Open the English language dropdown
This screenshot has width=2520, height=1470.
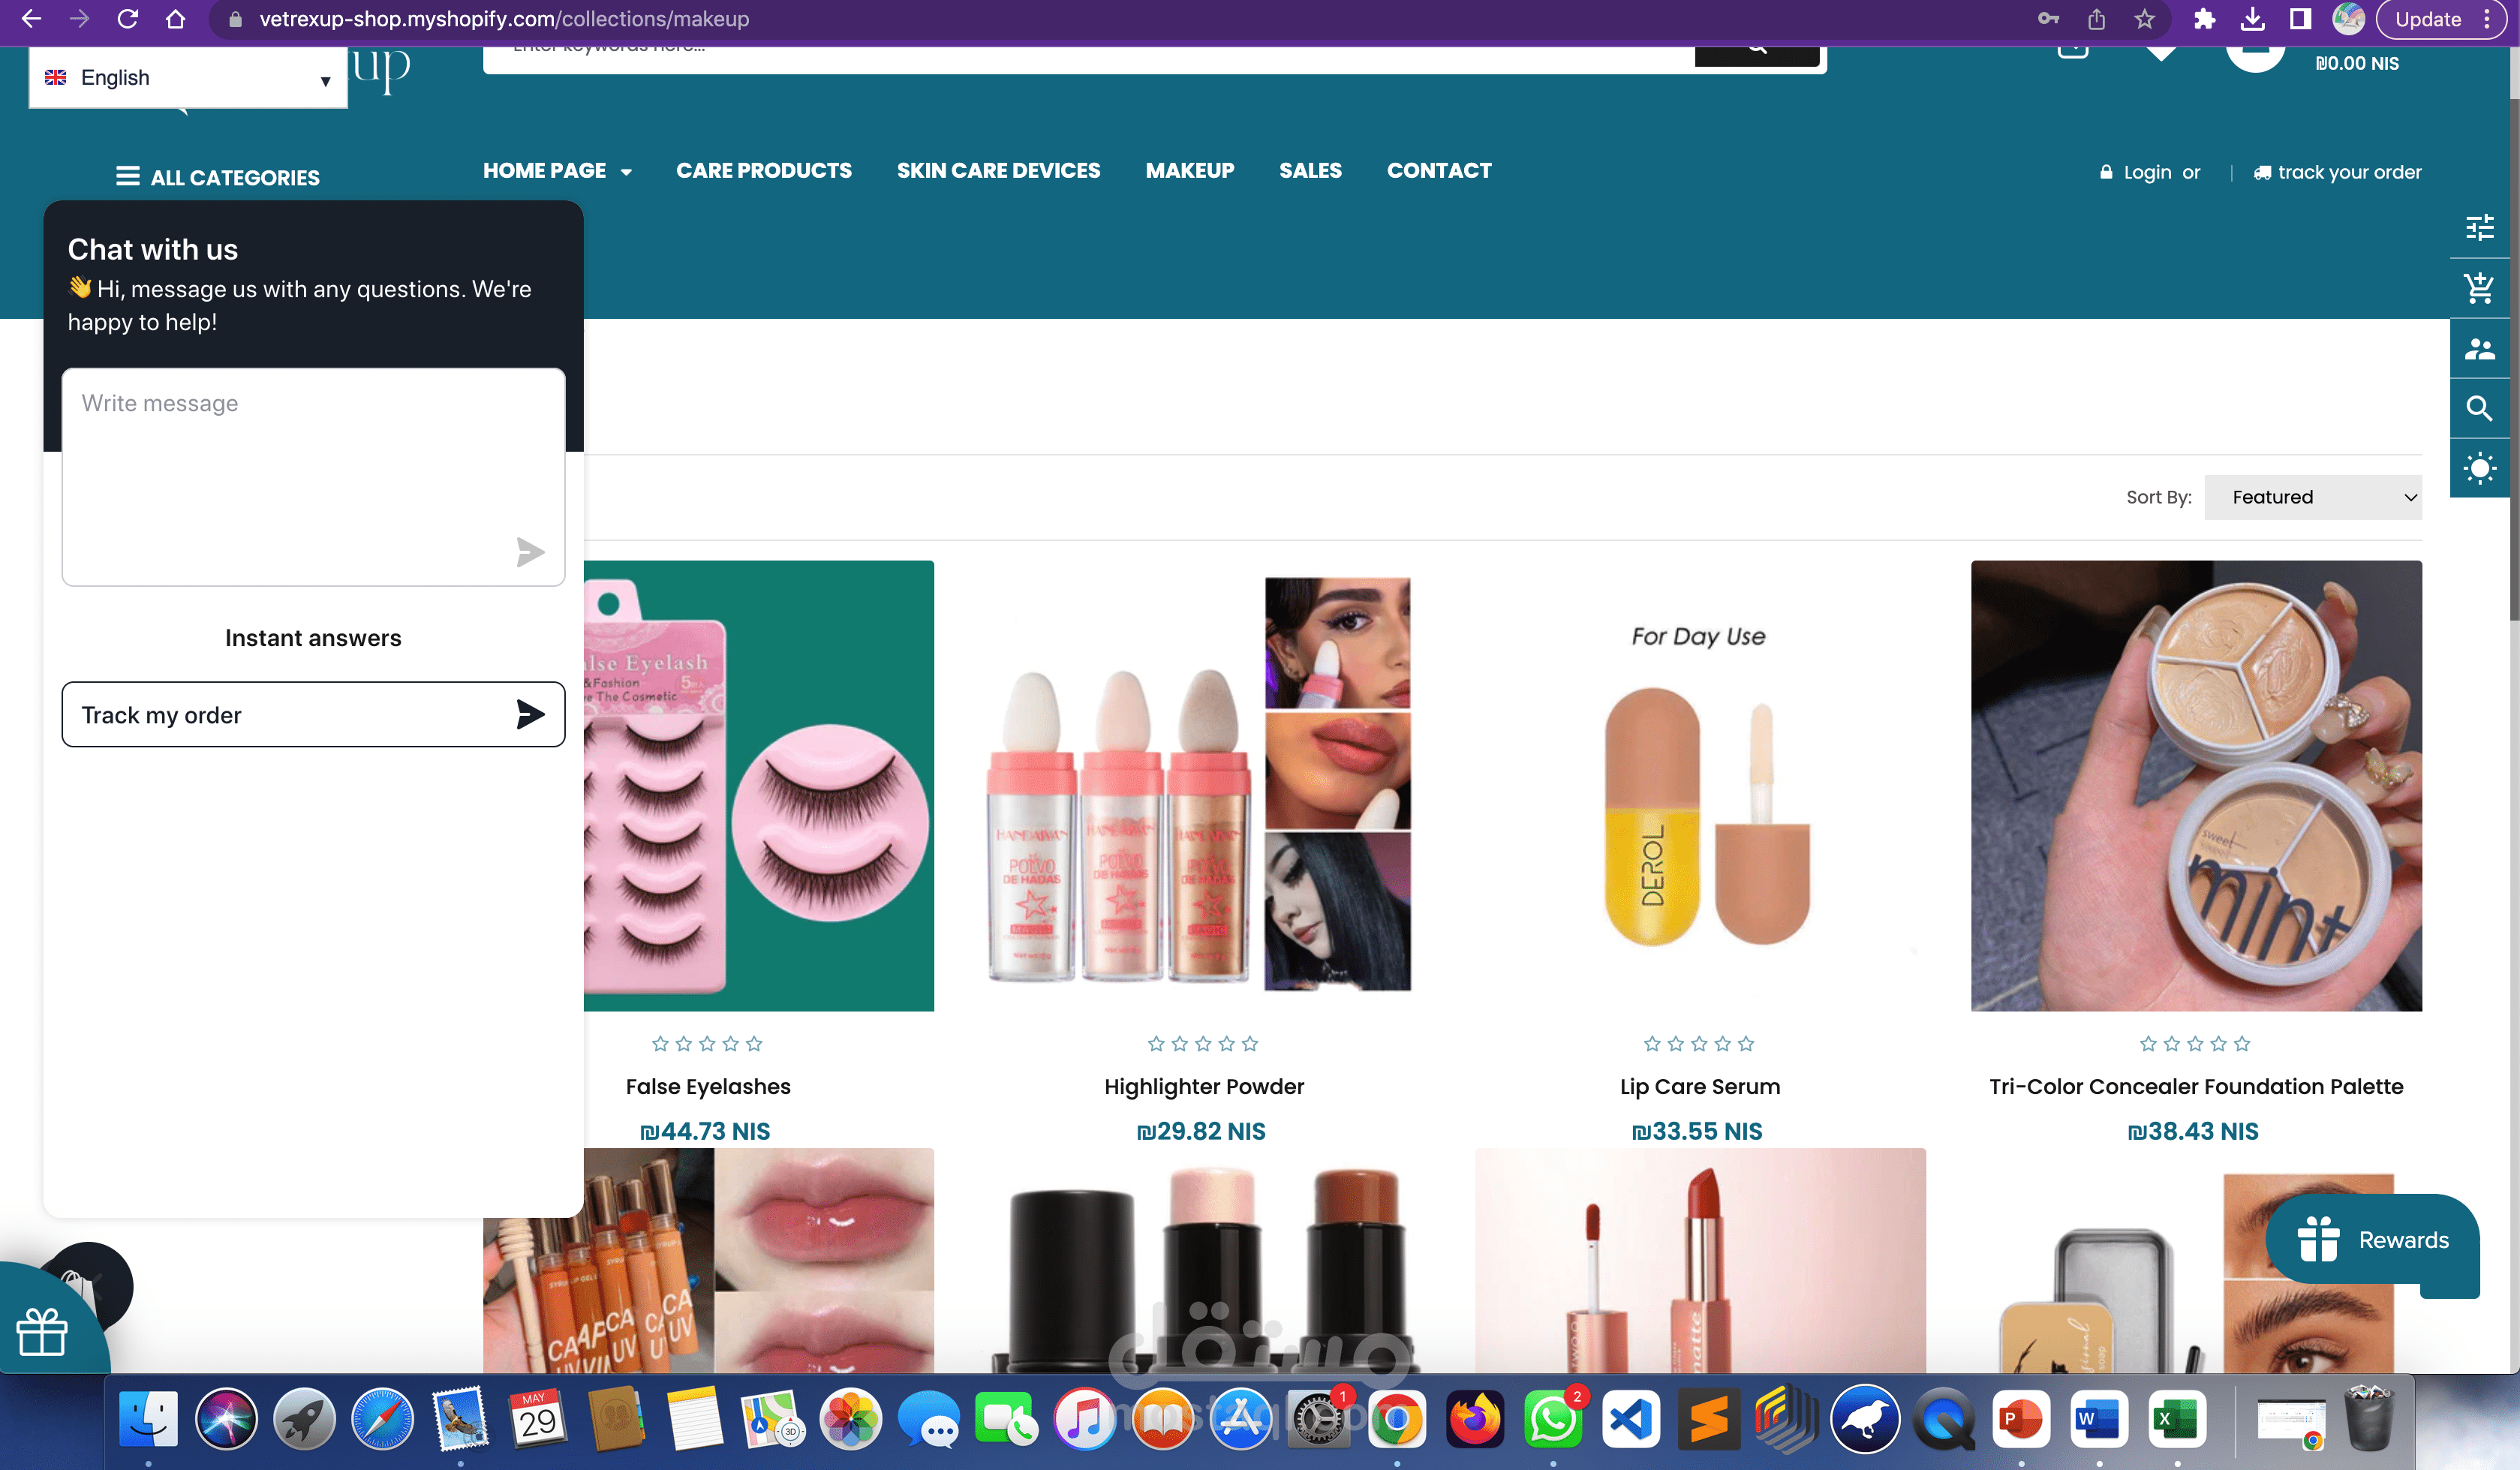coord(188,78)
